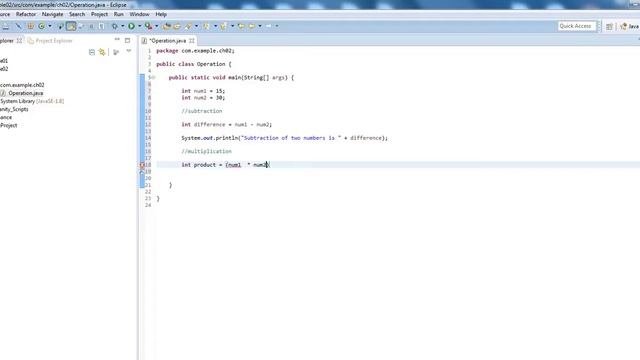The height and width of the screenshot is (360, 640).
Task: Collapse the main method fold on line 5
Action: (153, 78)
